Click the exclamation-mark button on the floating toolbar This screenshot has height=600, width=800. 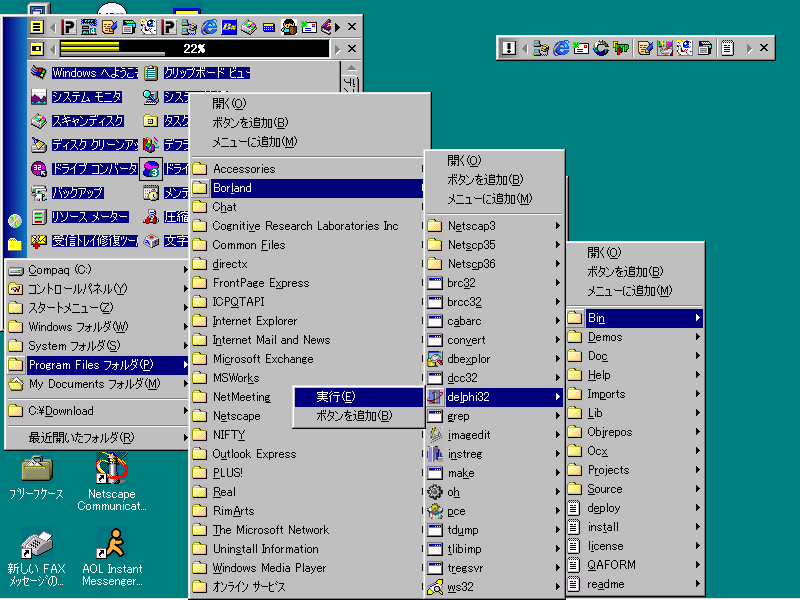pos(509,48)
